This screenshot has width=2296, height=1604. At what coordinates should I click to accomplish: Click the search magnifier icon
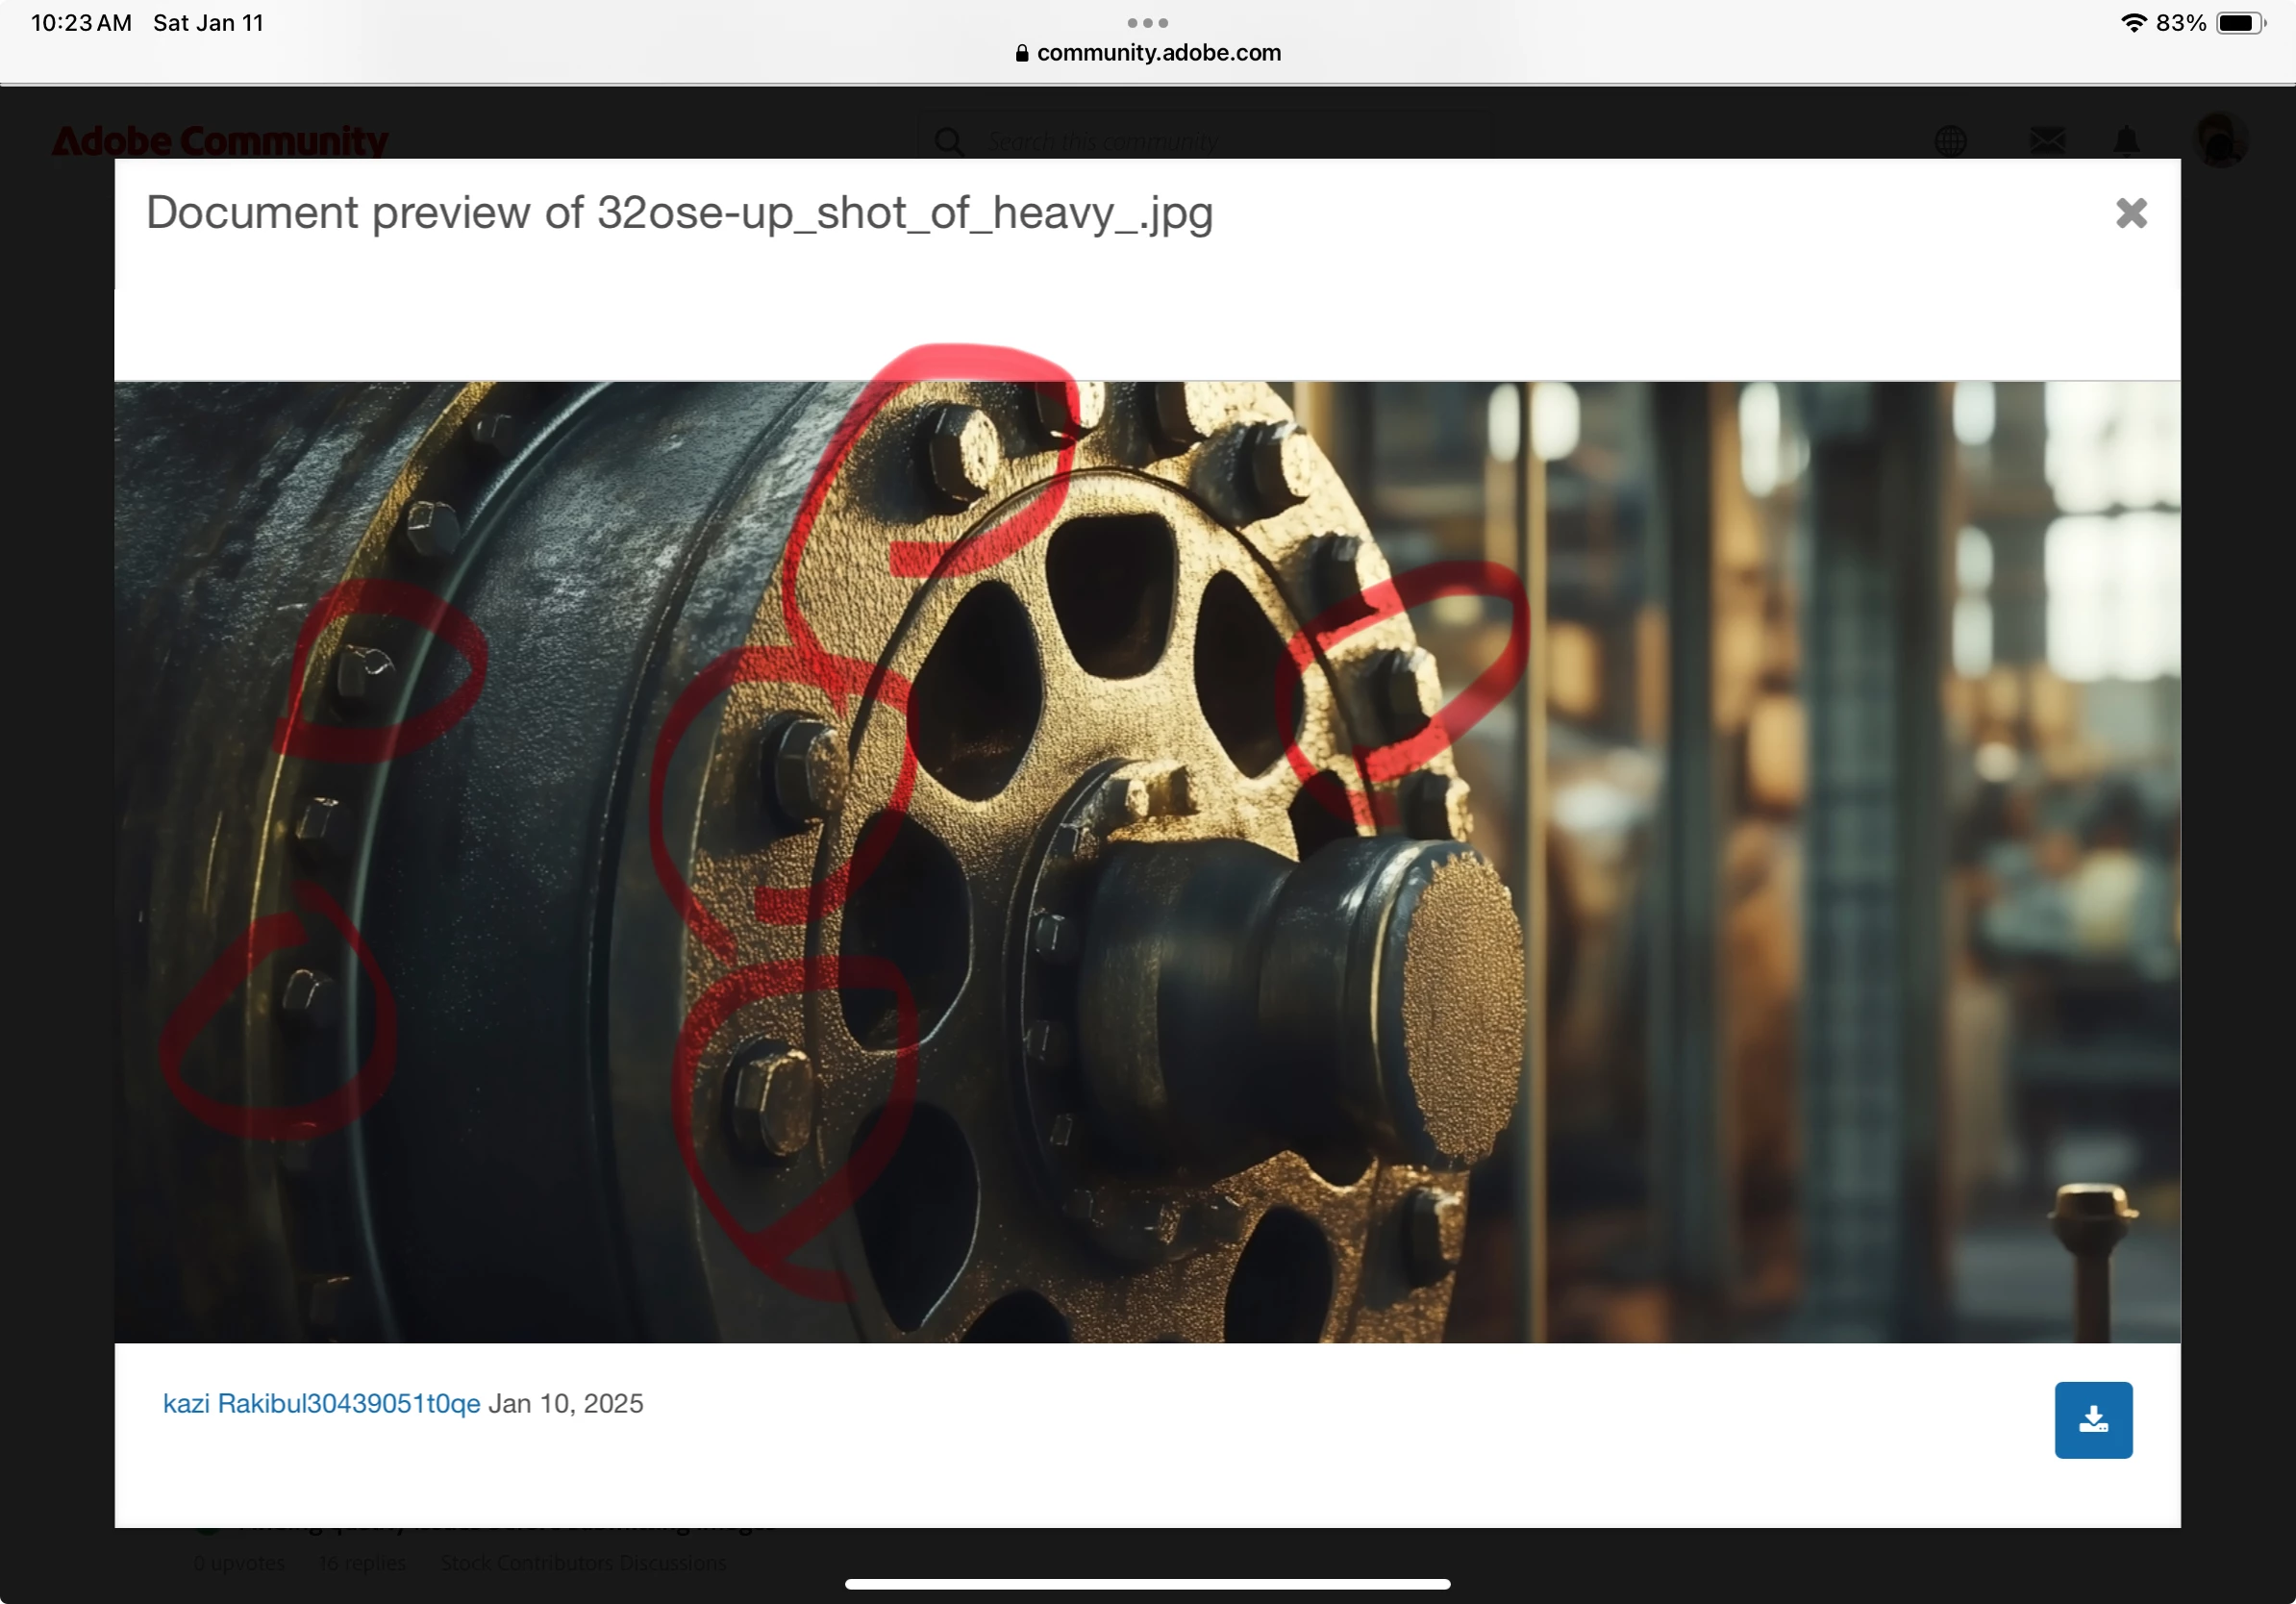(948, 142)
